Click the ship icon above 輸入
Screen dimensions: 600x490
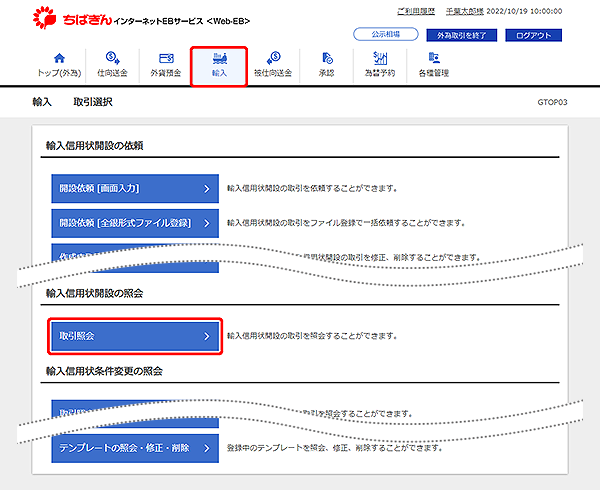coord(220,58)
